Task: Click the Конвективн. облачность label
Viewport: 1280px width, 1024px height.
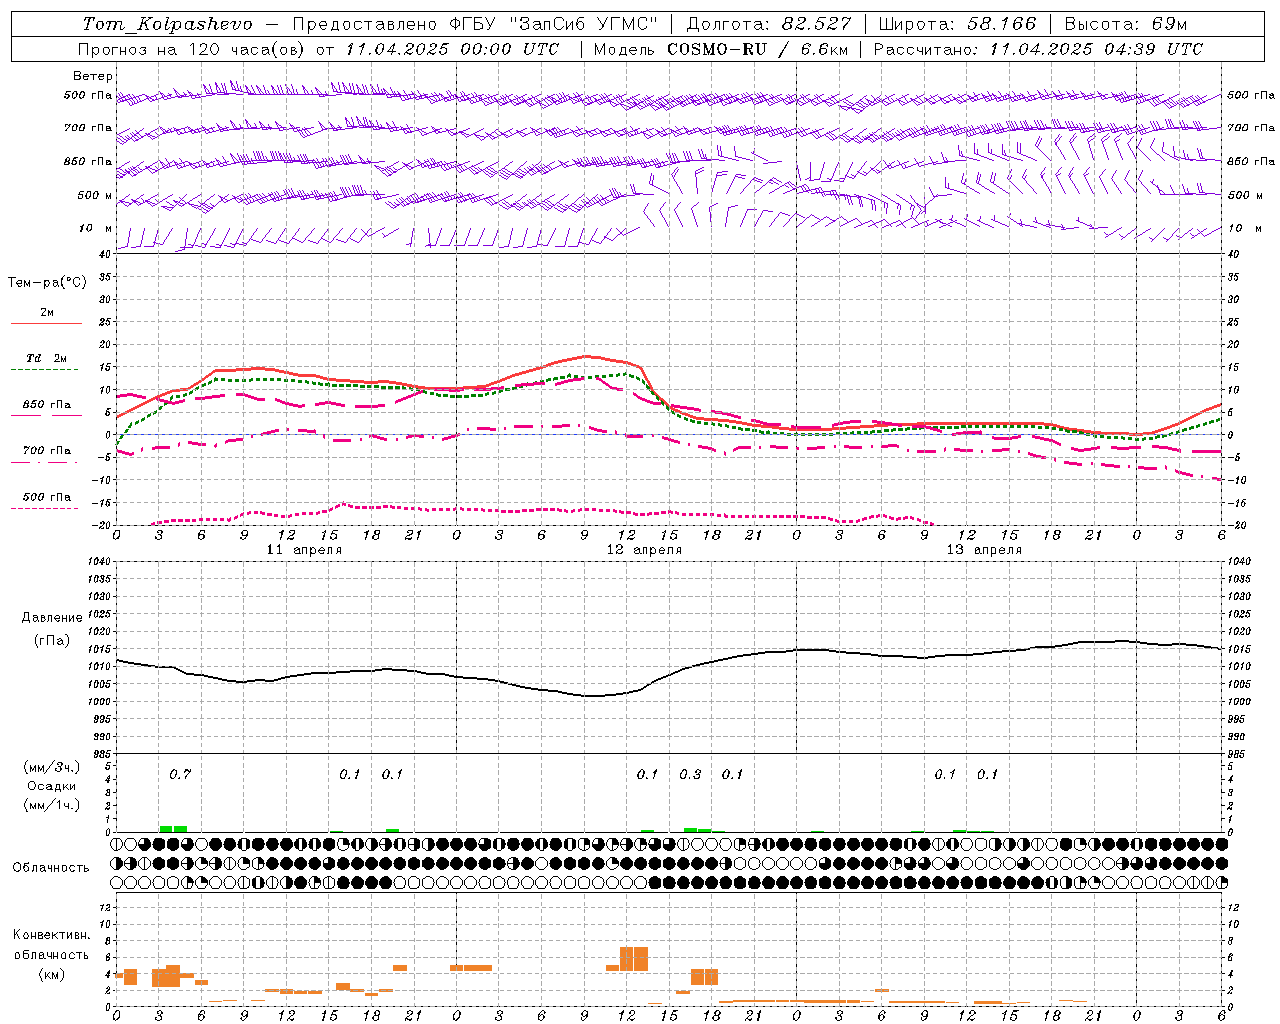Action: 51,944
